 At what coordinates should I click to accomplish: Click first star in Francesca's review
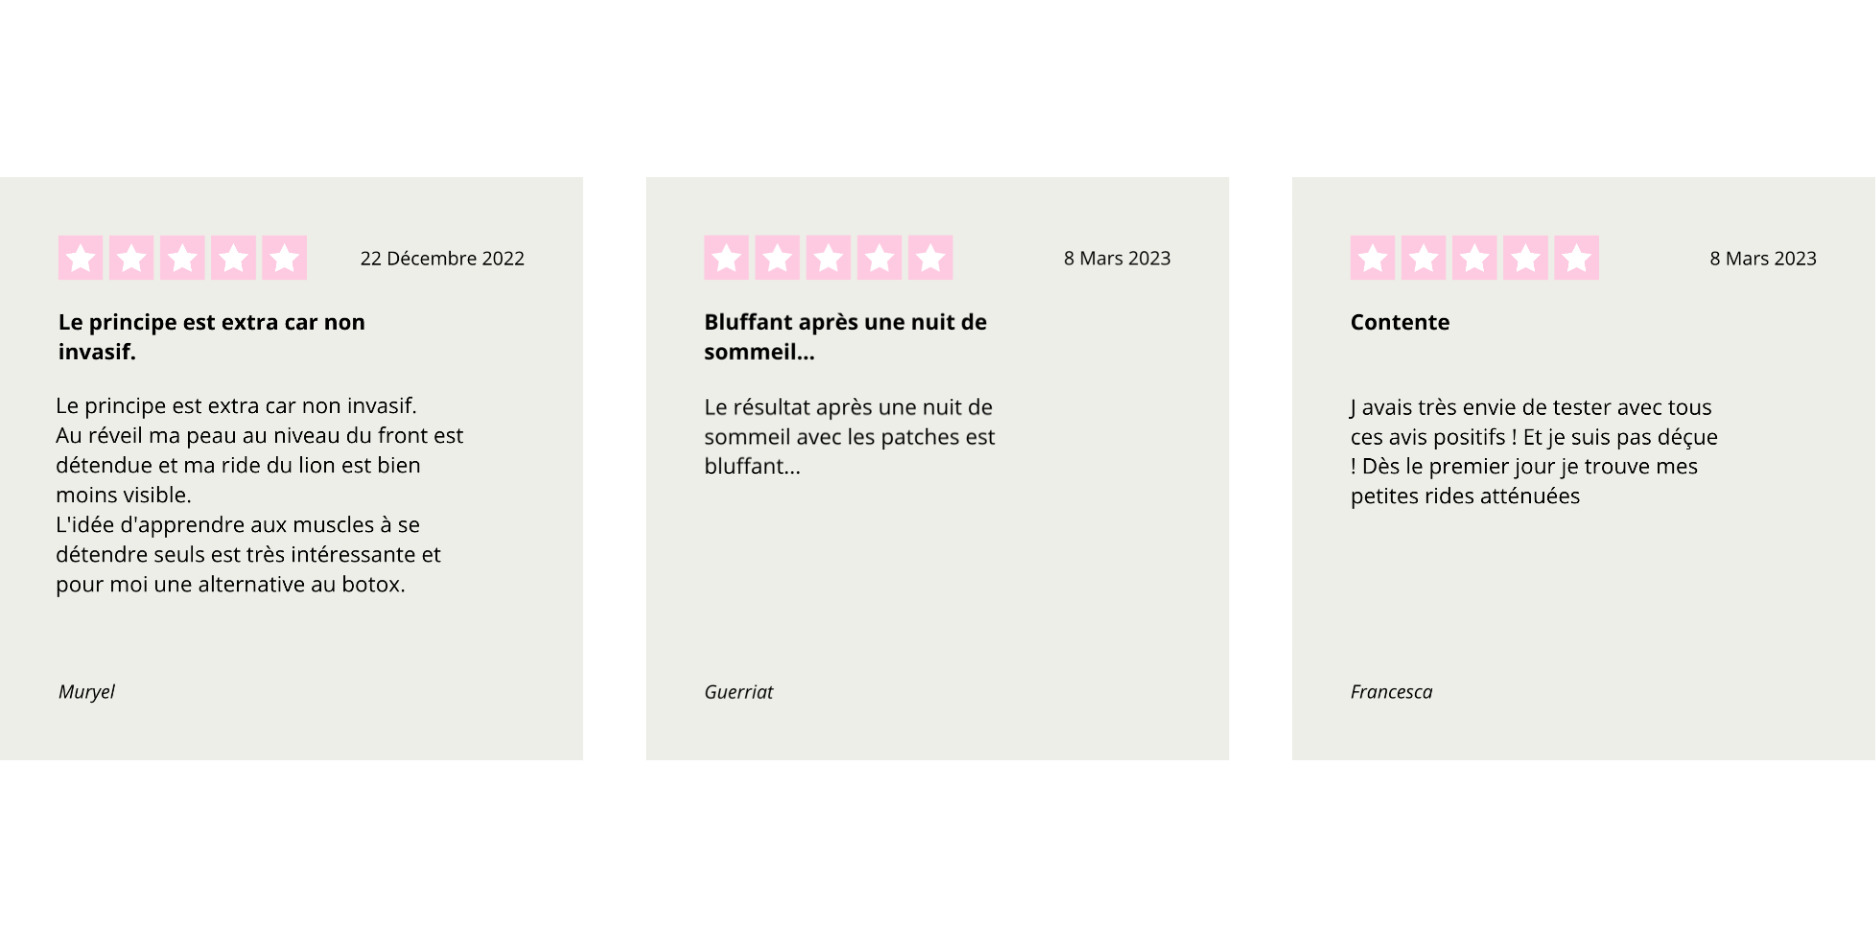tap(1373, 258)
